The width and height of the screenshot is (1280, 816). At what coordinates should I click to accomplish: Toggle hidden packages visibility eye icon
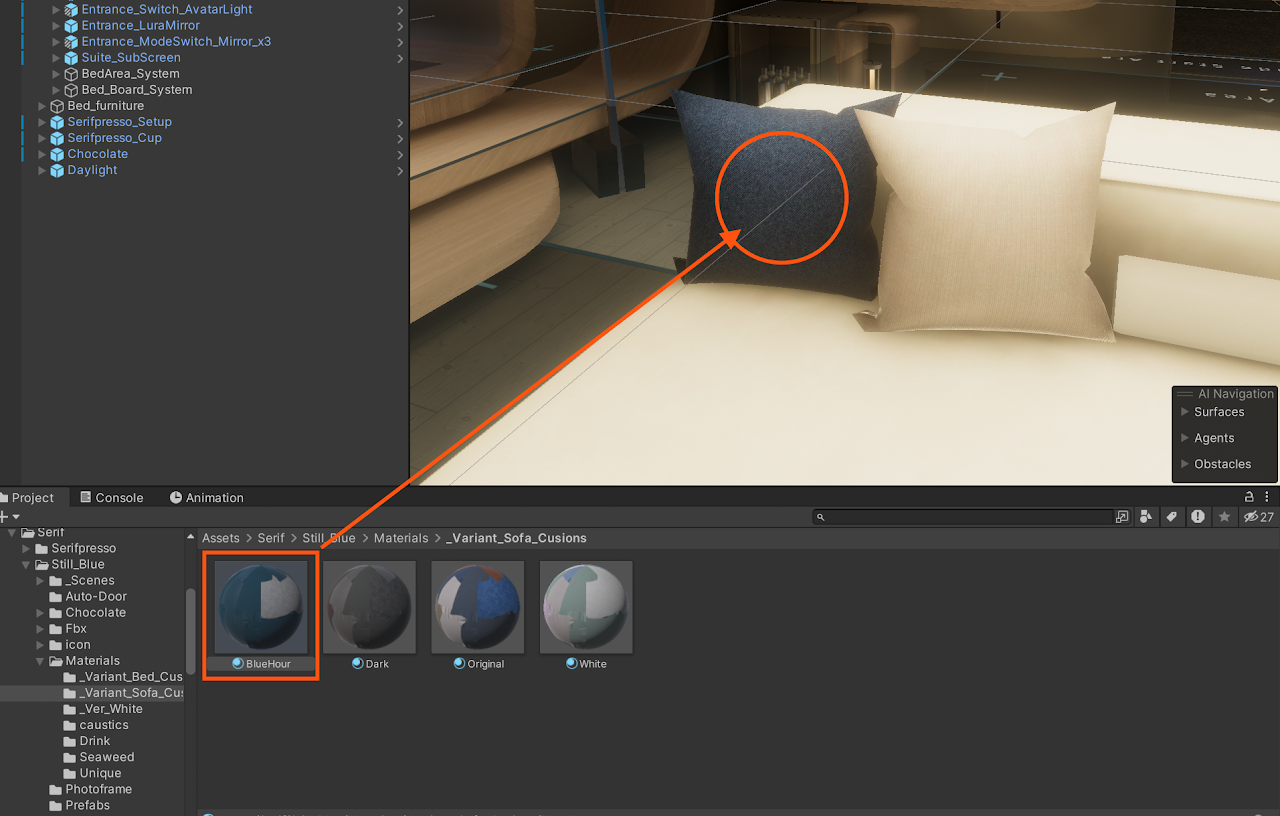tap(1250, 517)
